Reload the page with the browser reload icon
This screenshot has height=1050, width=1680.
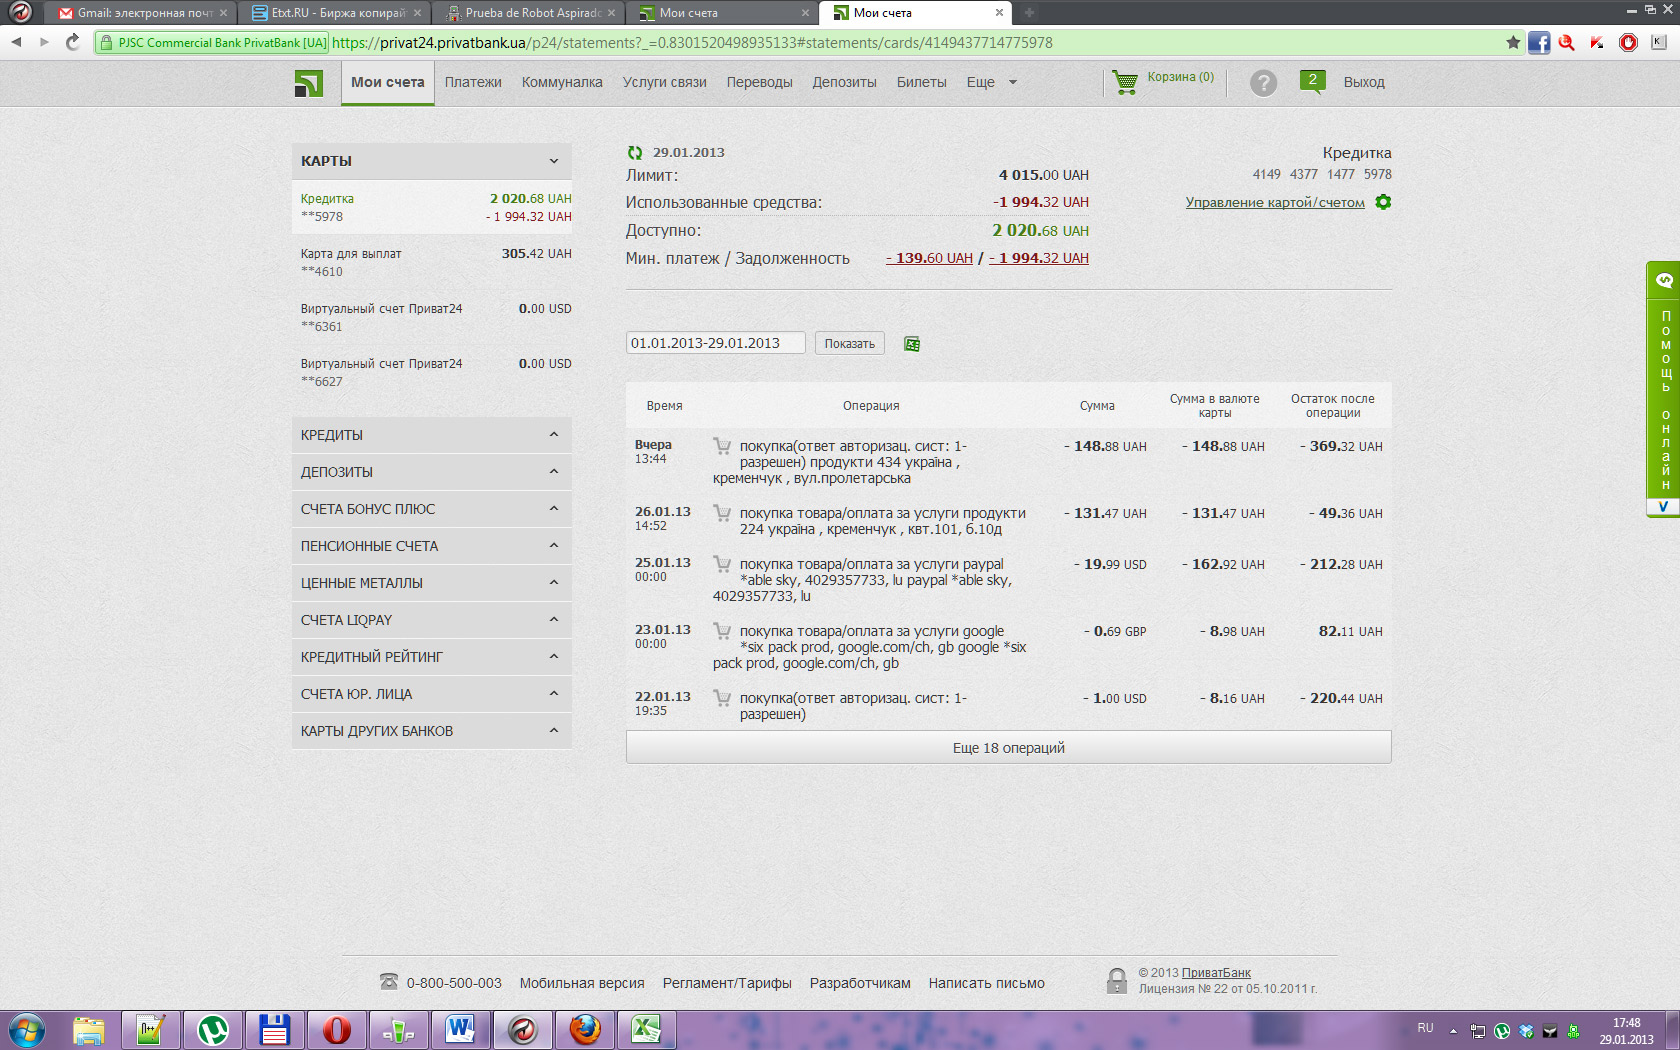[72, 42]
